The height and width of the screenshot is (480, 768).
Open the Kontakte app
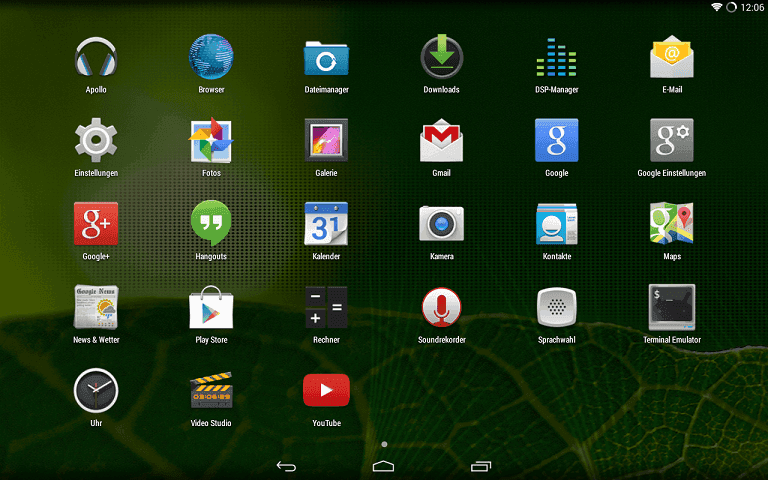(556, 223)
